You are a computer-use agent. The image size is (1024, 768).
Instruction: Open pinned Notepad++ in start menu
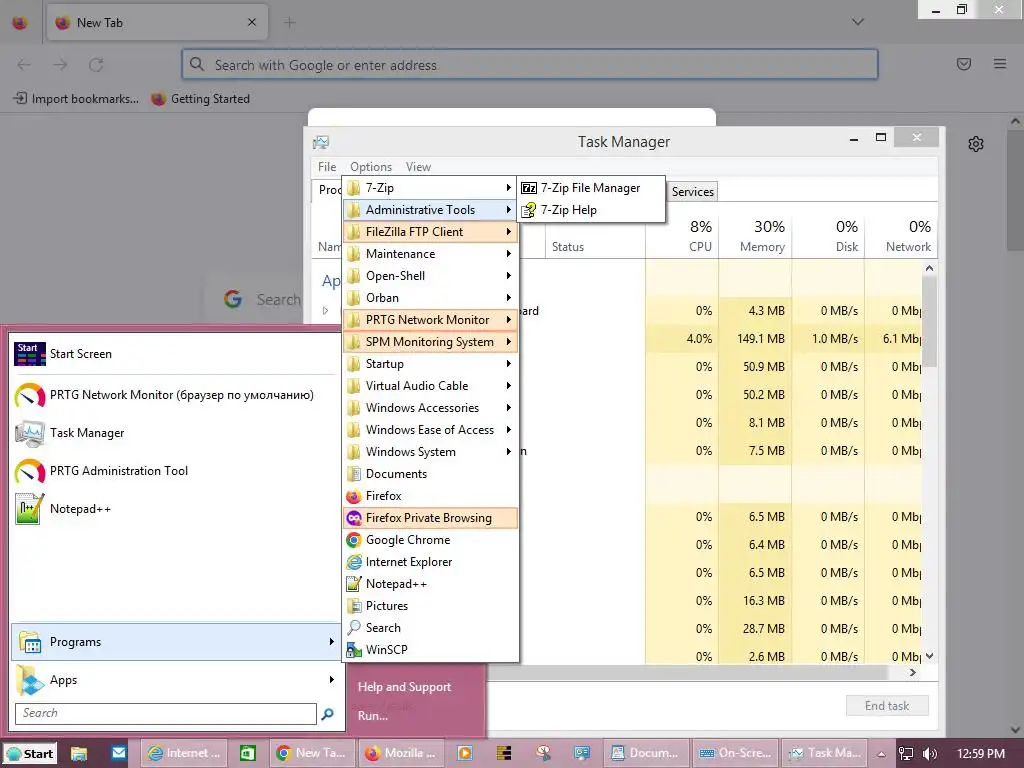point(174,509)
